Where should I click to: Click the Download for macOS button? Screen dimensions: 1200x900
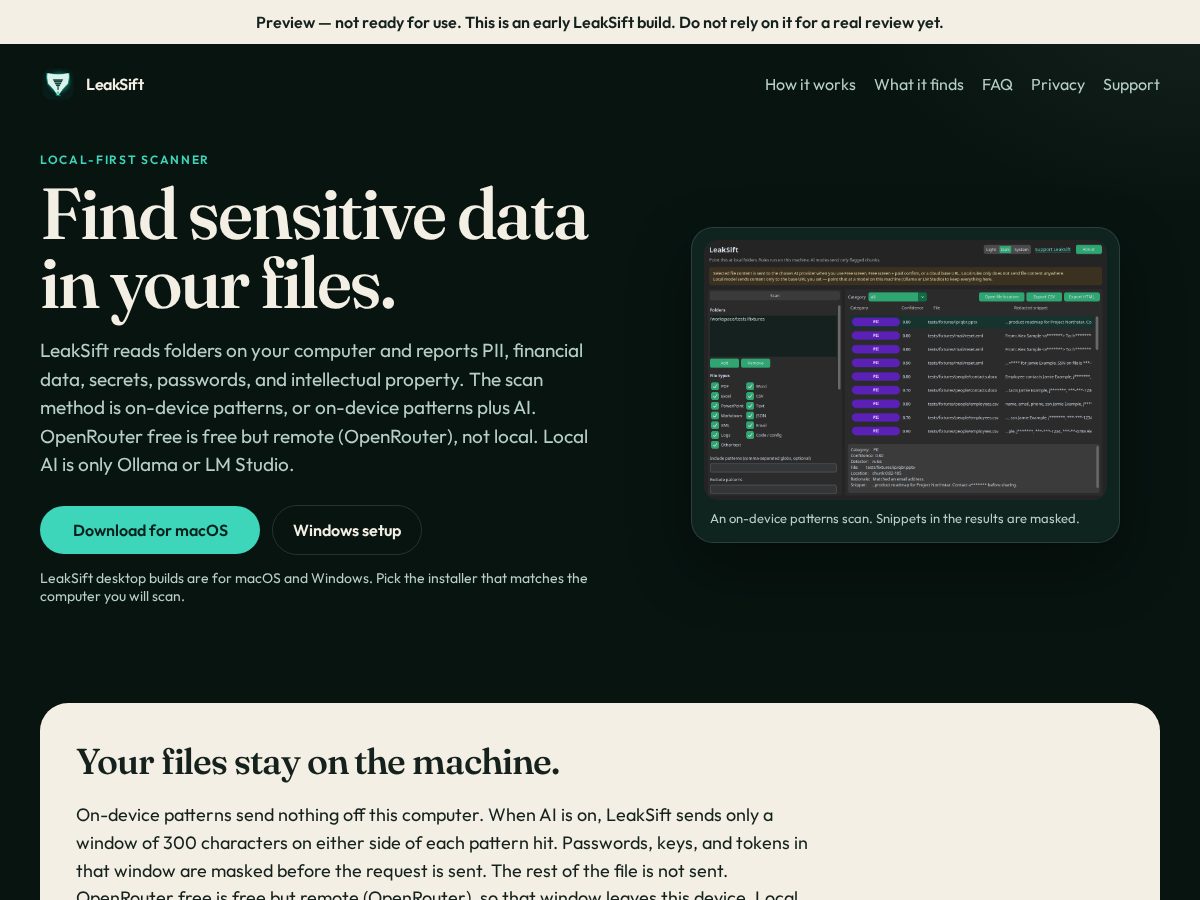[x=150, y=530]
